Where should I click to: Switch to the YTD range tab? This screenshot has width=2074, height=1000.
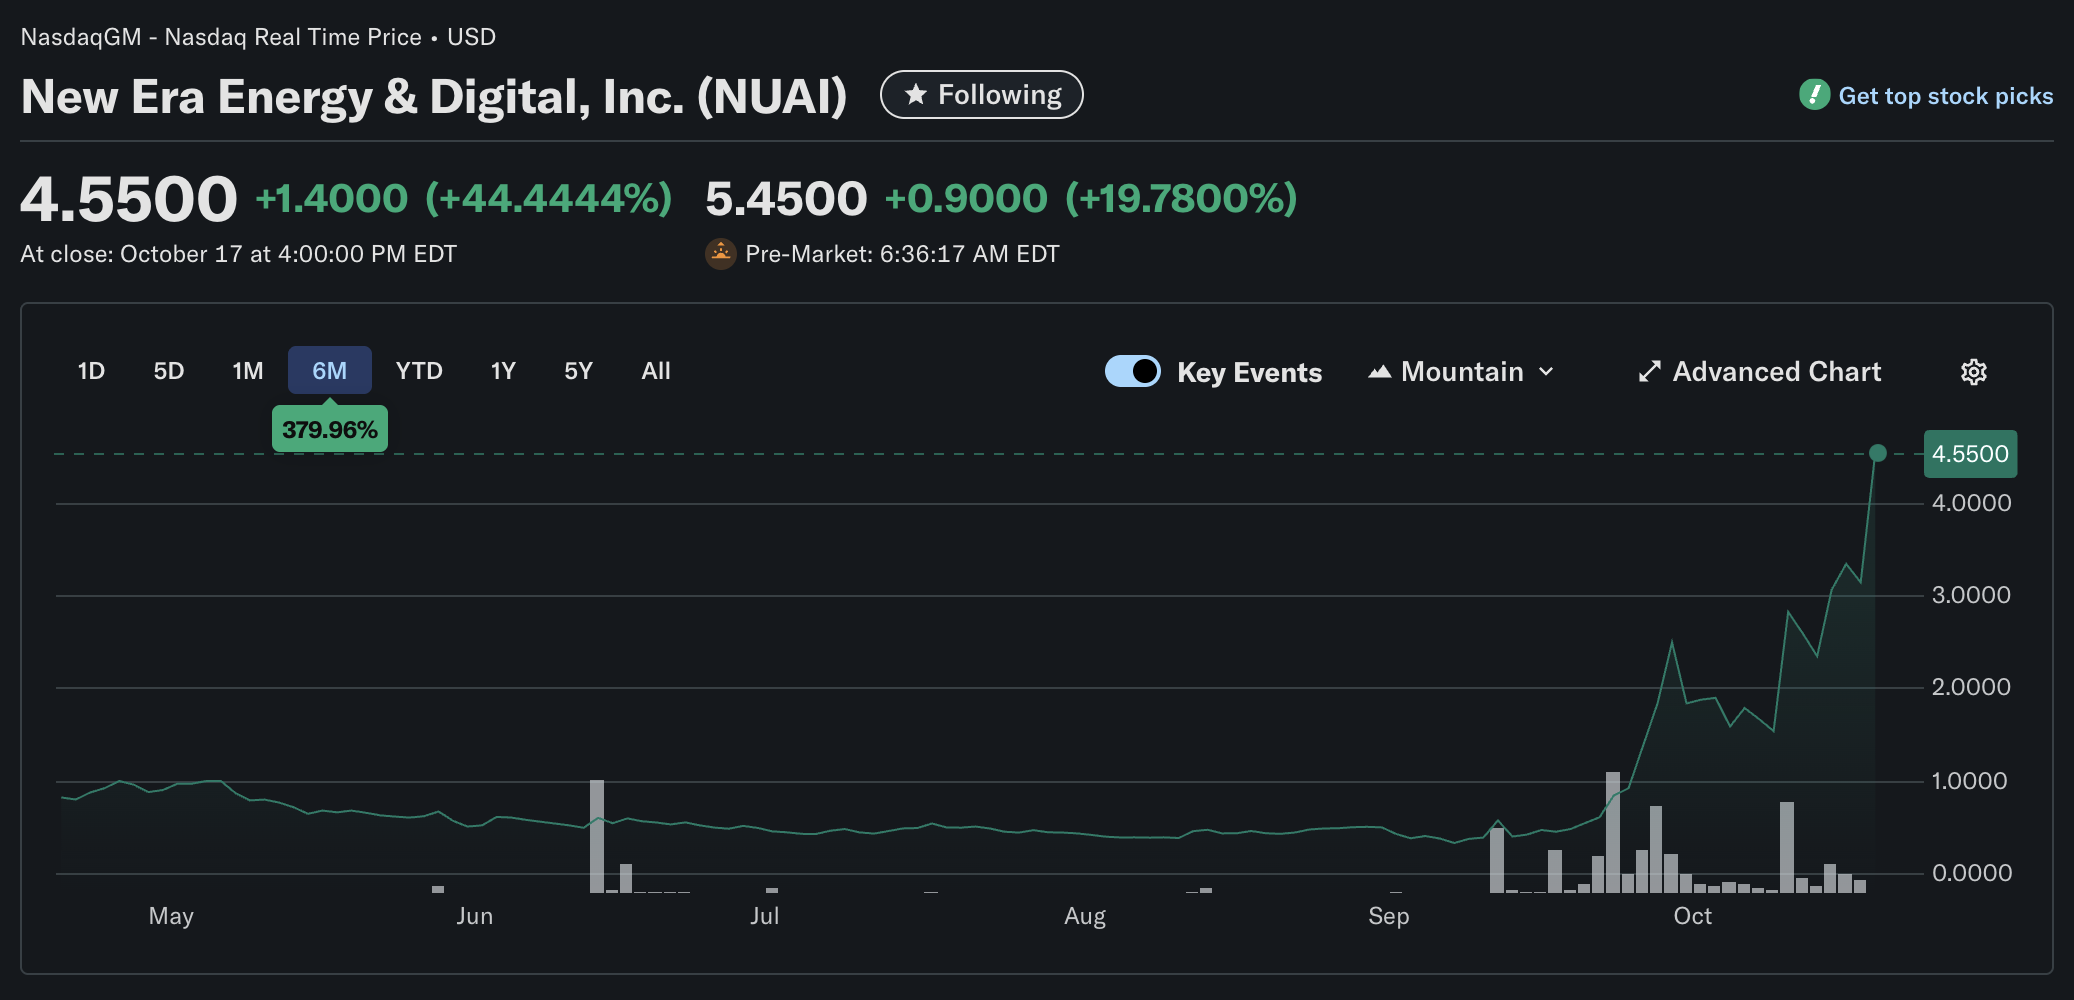[418, 371]
